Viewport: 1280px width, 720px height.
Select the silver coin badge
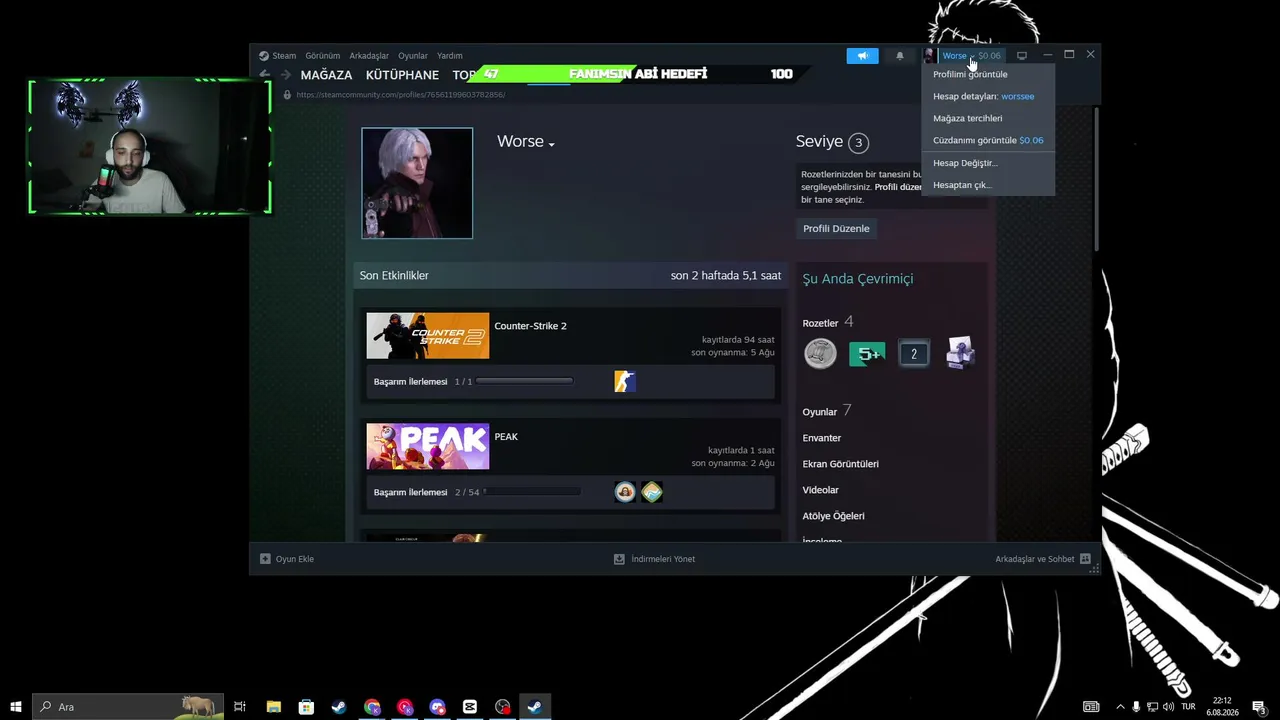click(x=820, y=353)
